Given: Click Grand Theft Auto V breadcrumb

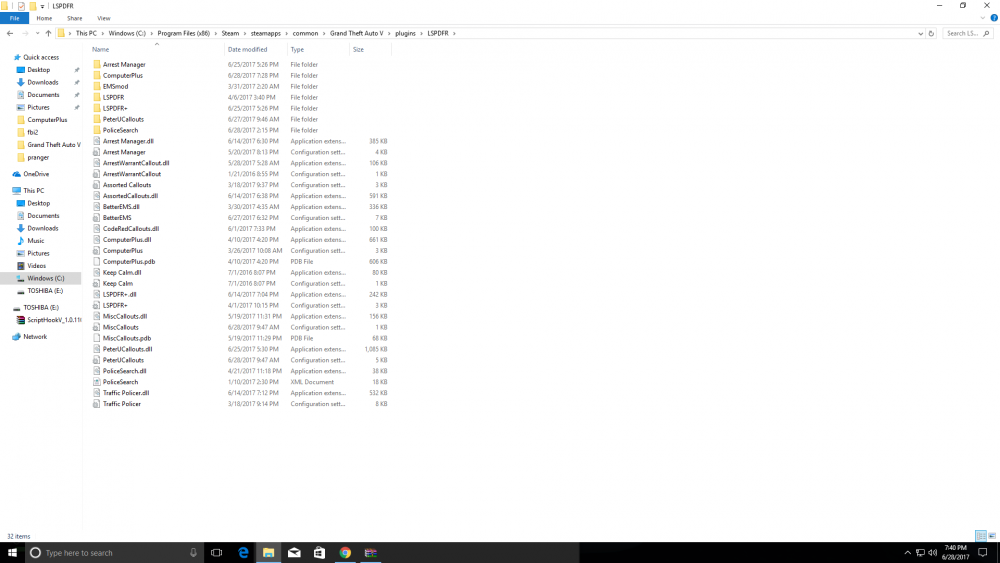Looking at the screenshot, I should click(357, 33).
